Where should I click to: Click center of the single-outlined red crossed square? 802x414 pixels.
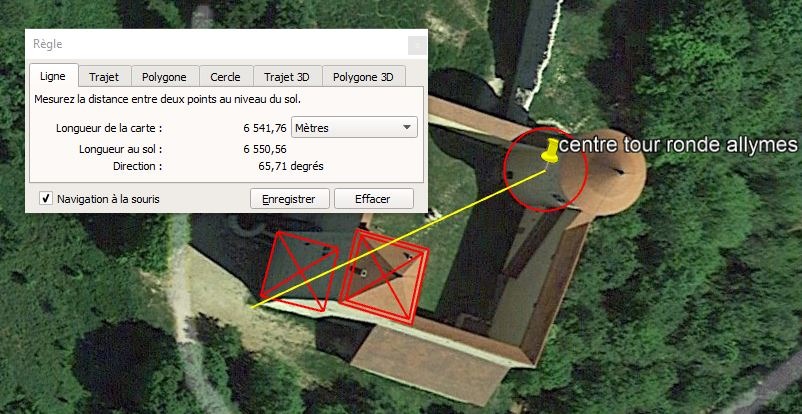300,271
